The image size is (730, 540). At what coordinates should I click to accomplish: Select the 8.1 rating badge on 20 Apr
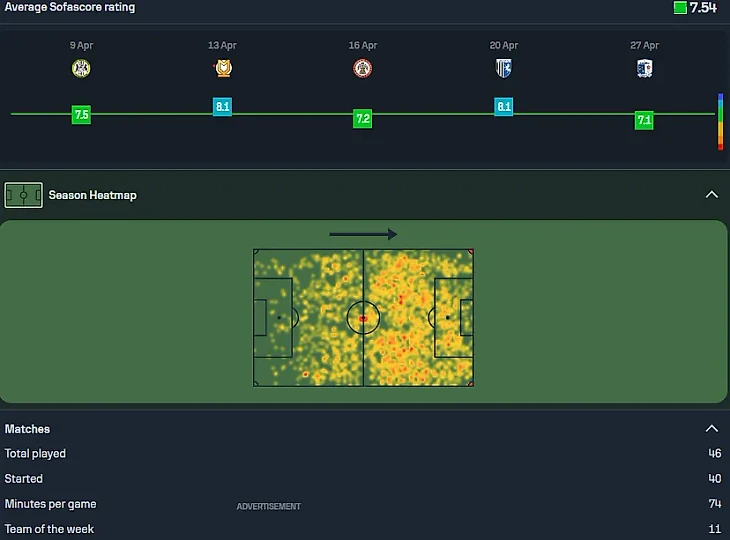point(504,106)
